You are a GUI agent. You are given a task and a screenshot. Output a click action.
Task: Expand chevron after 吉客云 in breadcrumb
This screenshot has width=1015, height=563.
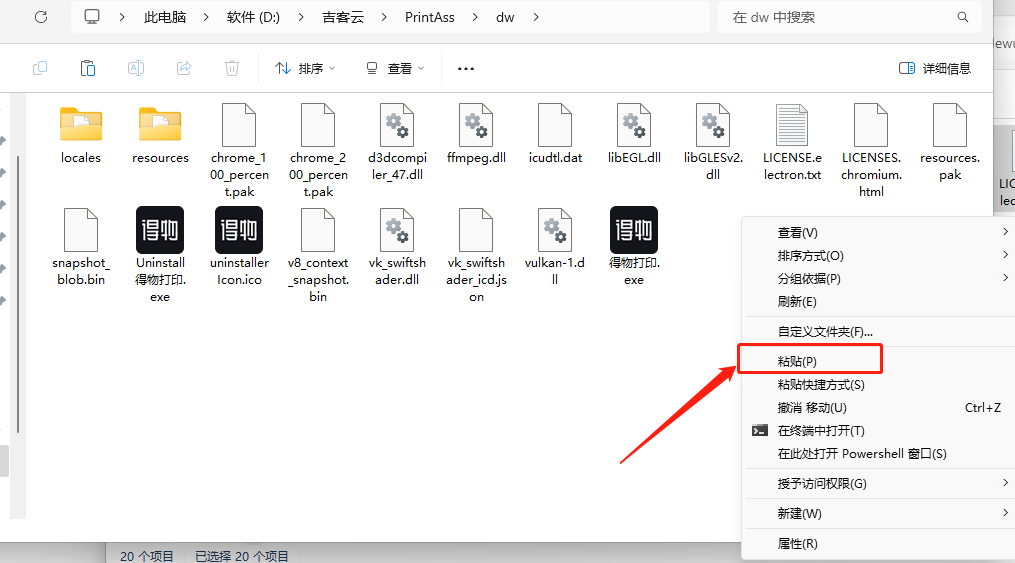pyautogui.click(x=384, y=17)
